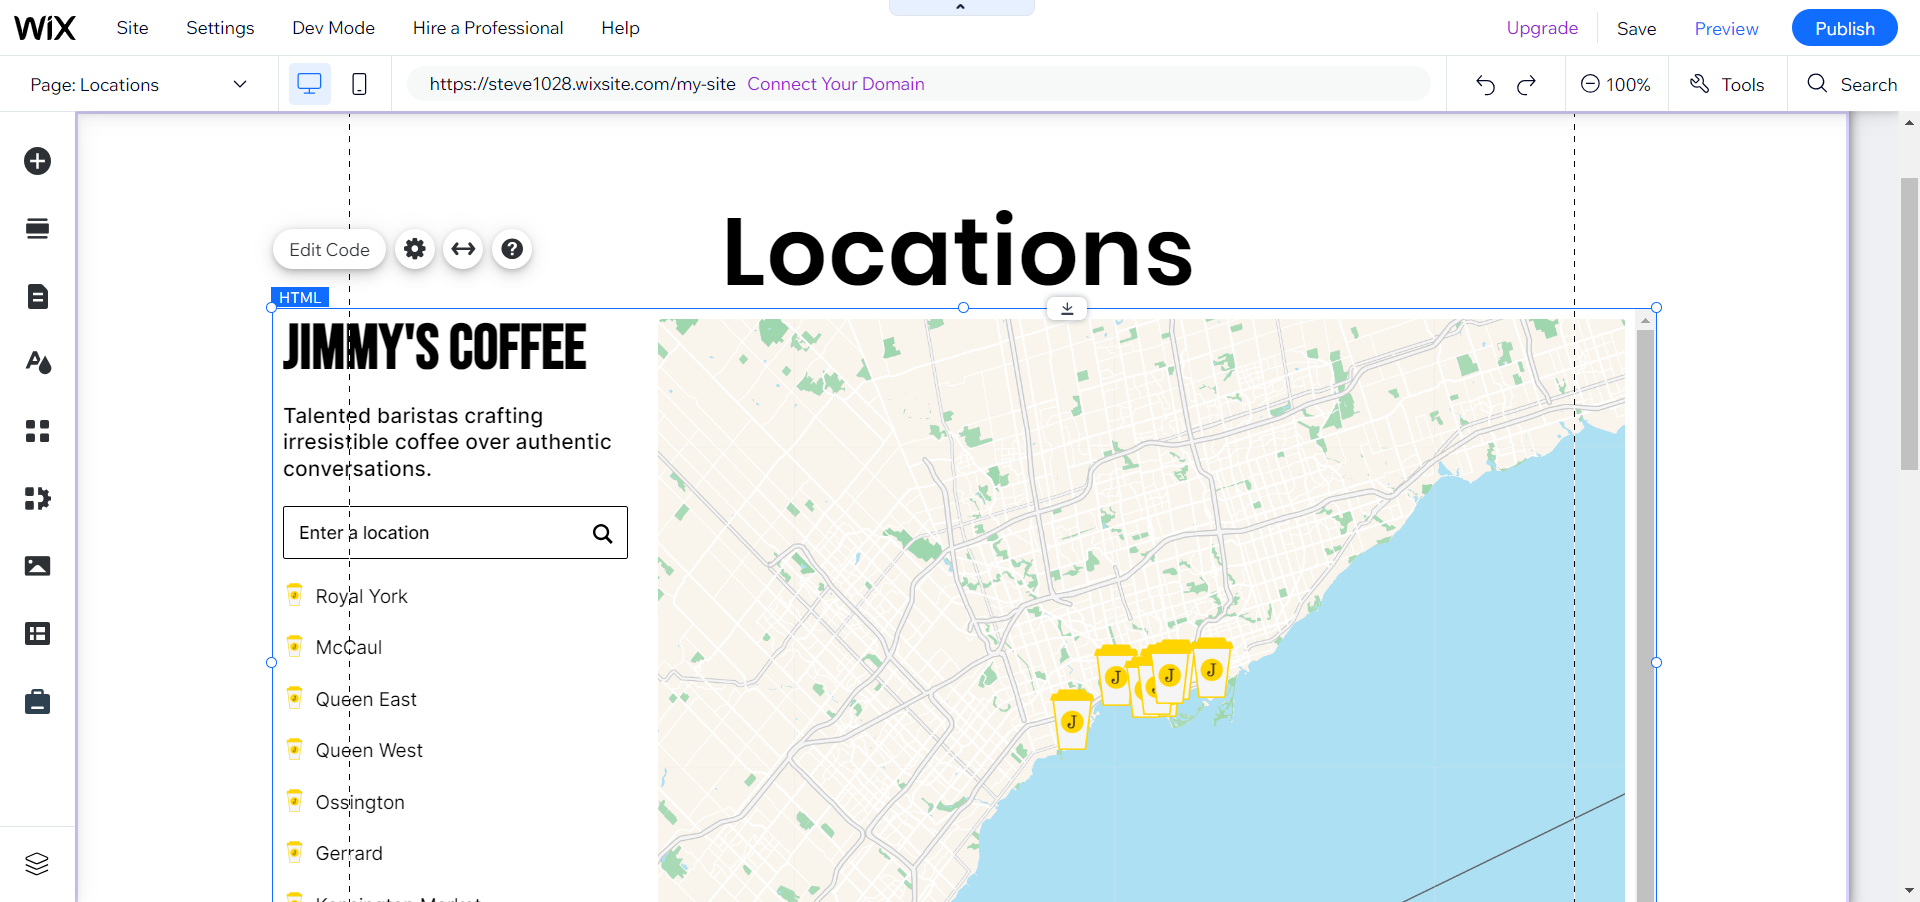This screenshot has width=1920, height=902.
Task: Click the JIMMY'S COFFEE title
Action: 434,347
